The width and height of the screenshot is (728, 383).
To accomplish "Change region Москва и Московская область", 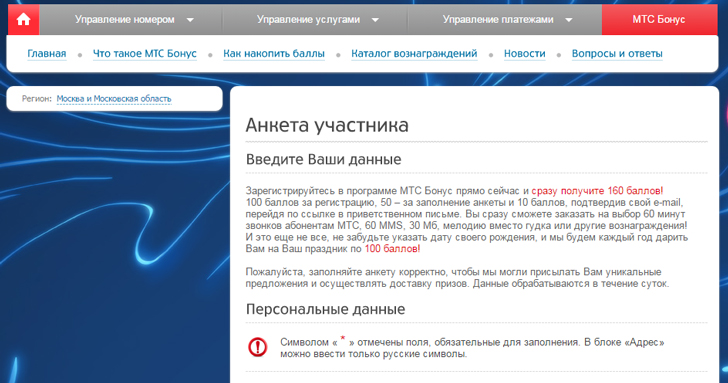I will point(114,98).
